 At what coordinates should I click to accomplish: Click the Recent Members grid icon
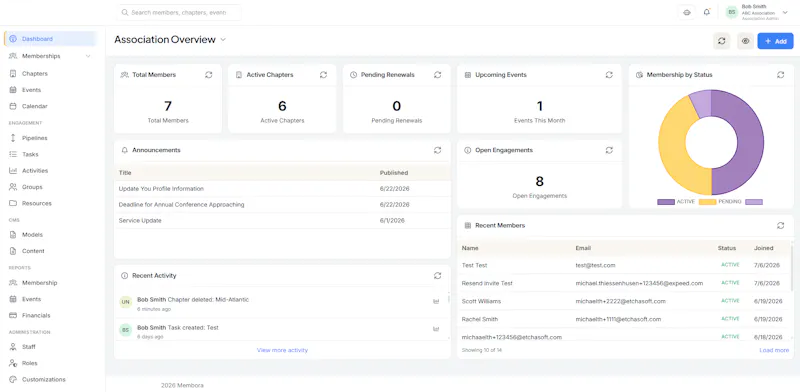(x=468, y=226)
